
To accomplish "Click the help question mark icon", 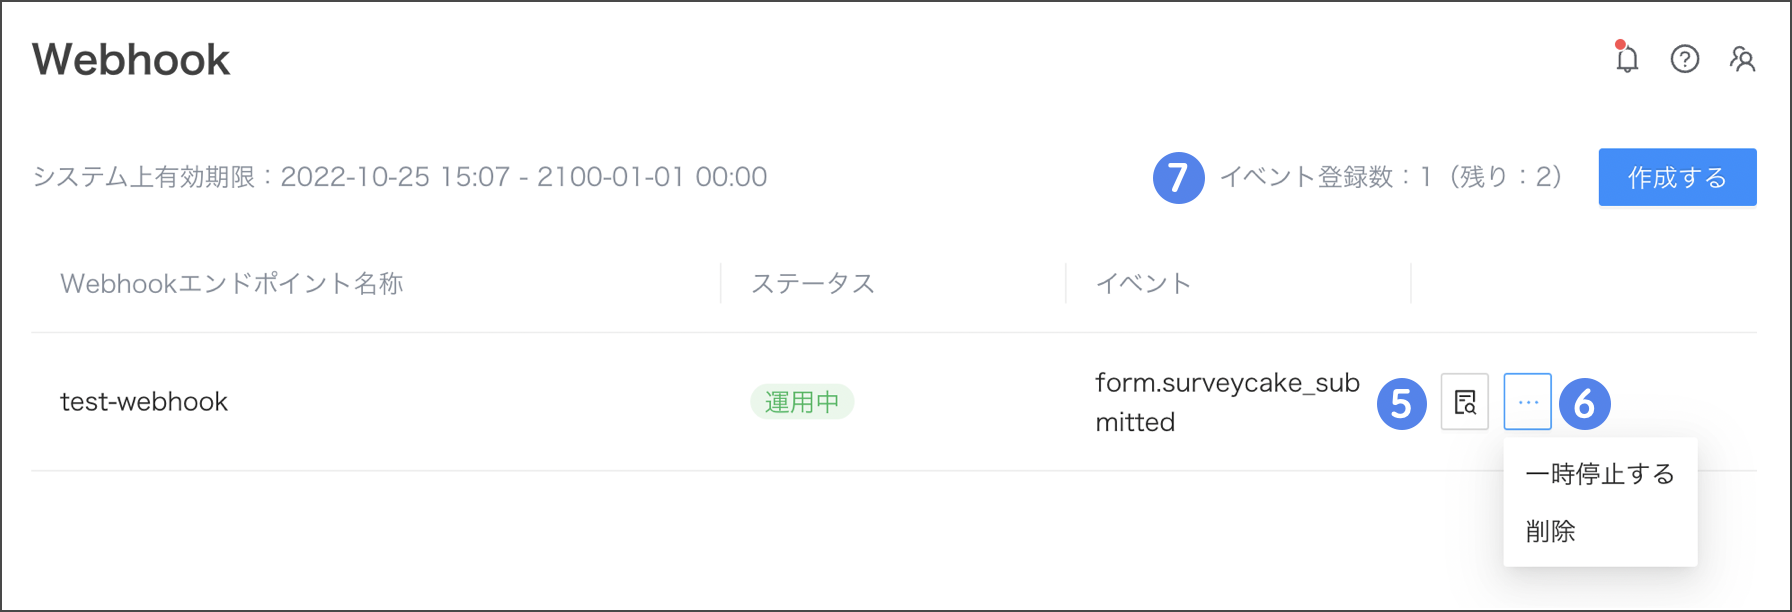I will (x=1685, y=60).
